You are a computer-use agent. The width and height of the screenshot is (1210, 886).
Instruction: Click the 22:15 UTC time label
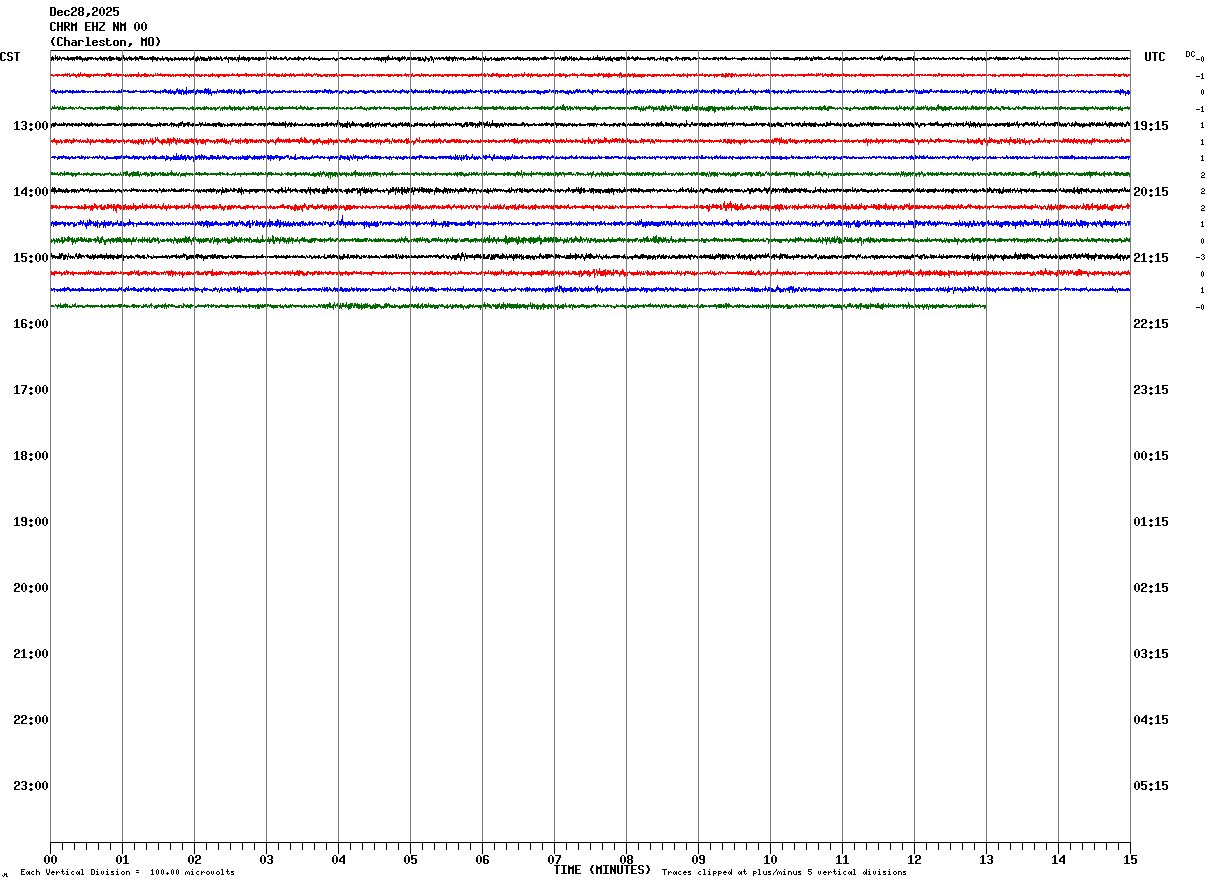tap(1150, 324)
